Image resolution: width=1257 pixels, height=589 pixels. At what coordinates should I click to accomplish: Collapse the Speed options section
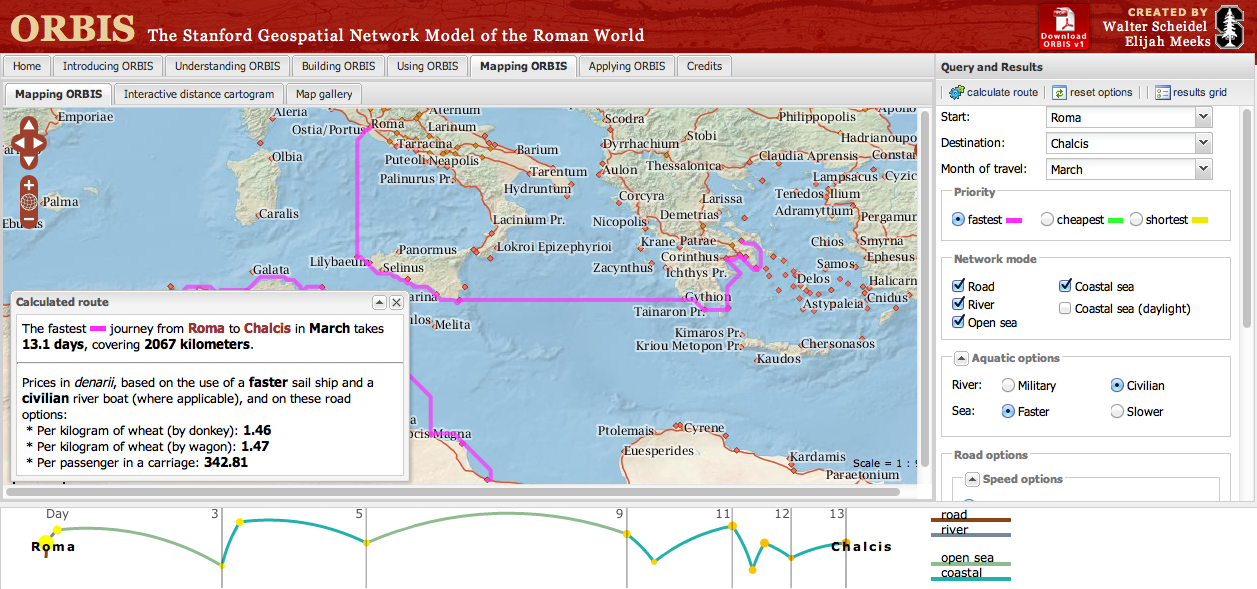click(x=972, y=479)
